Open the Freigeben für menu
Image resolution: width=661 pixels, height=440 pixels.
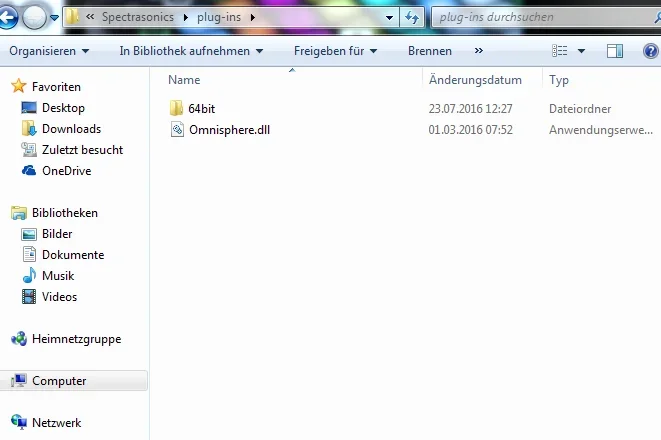[x=335, y=51]
